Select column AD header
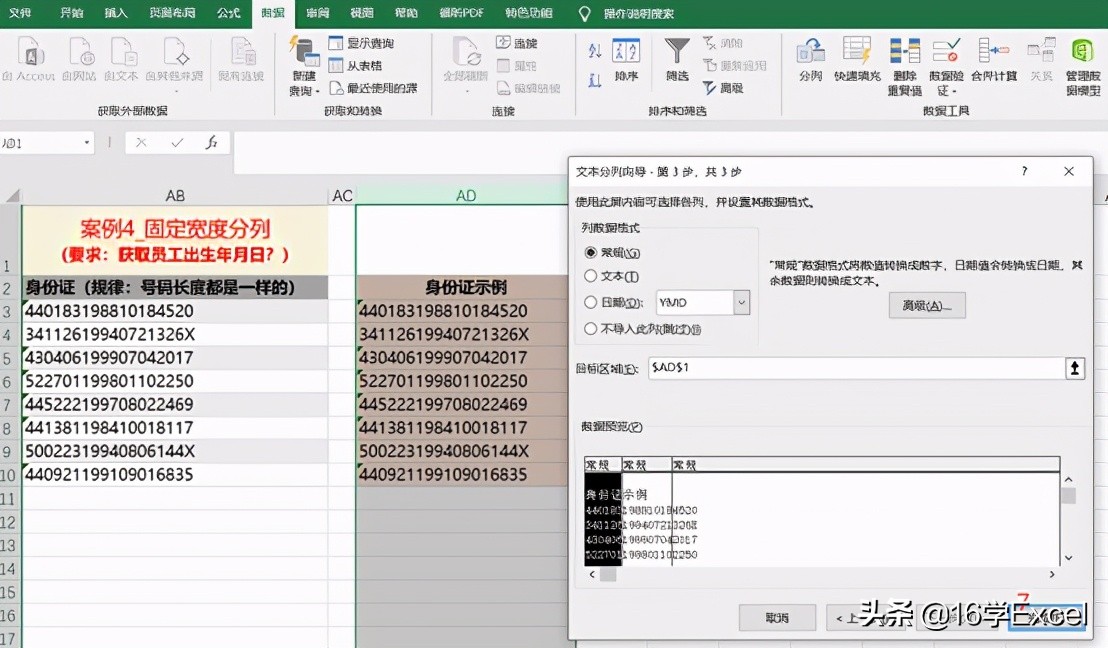Screen dimensions: 1108x648 [466, 196]
